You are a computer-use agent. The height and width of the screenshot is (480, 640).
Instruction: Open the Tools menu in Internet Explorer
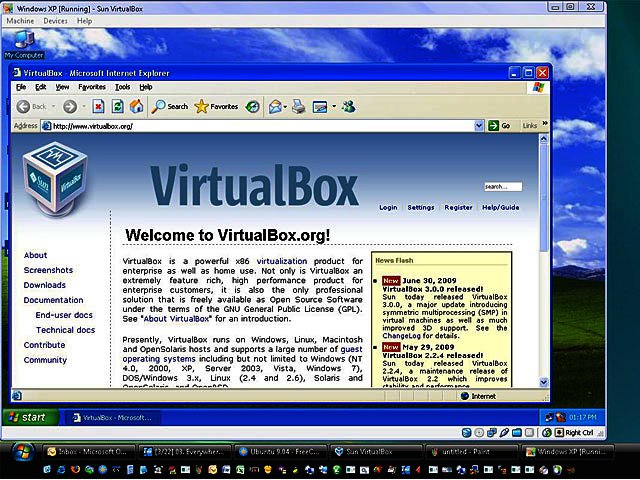(x=122, y=87)
